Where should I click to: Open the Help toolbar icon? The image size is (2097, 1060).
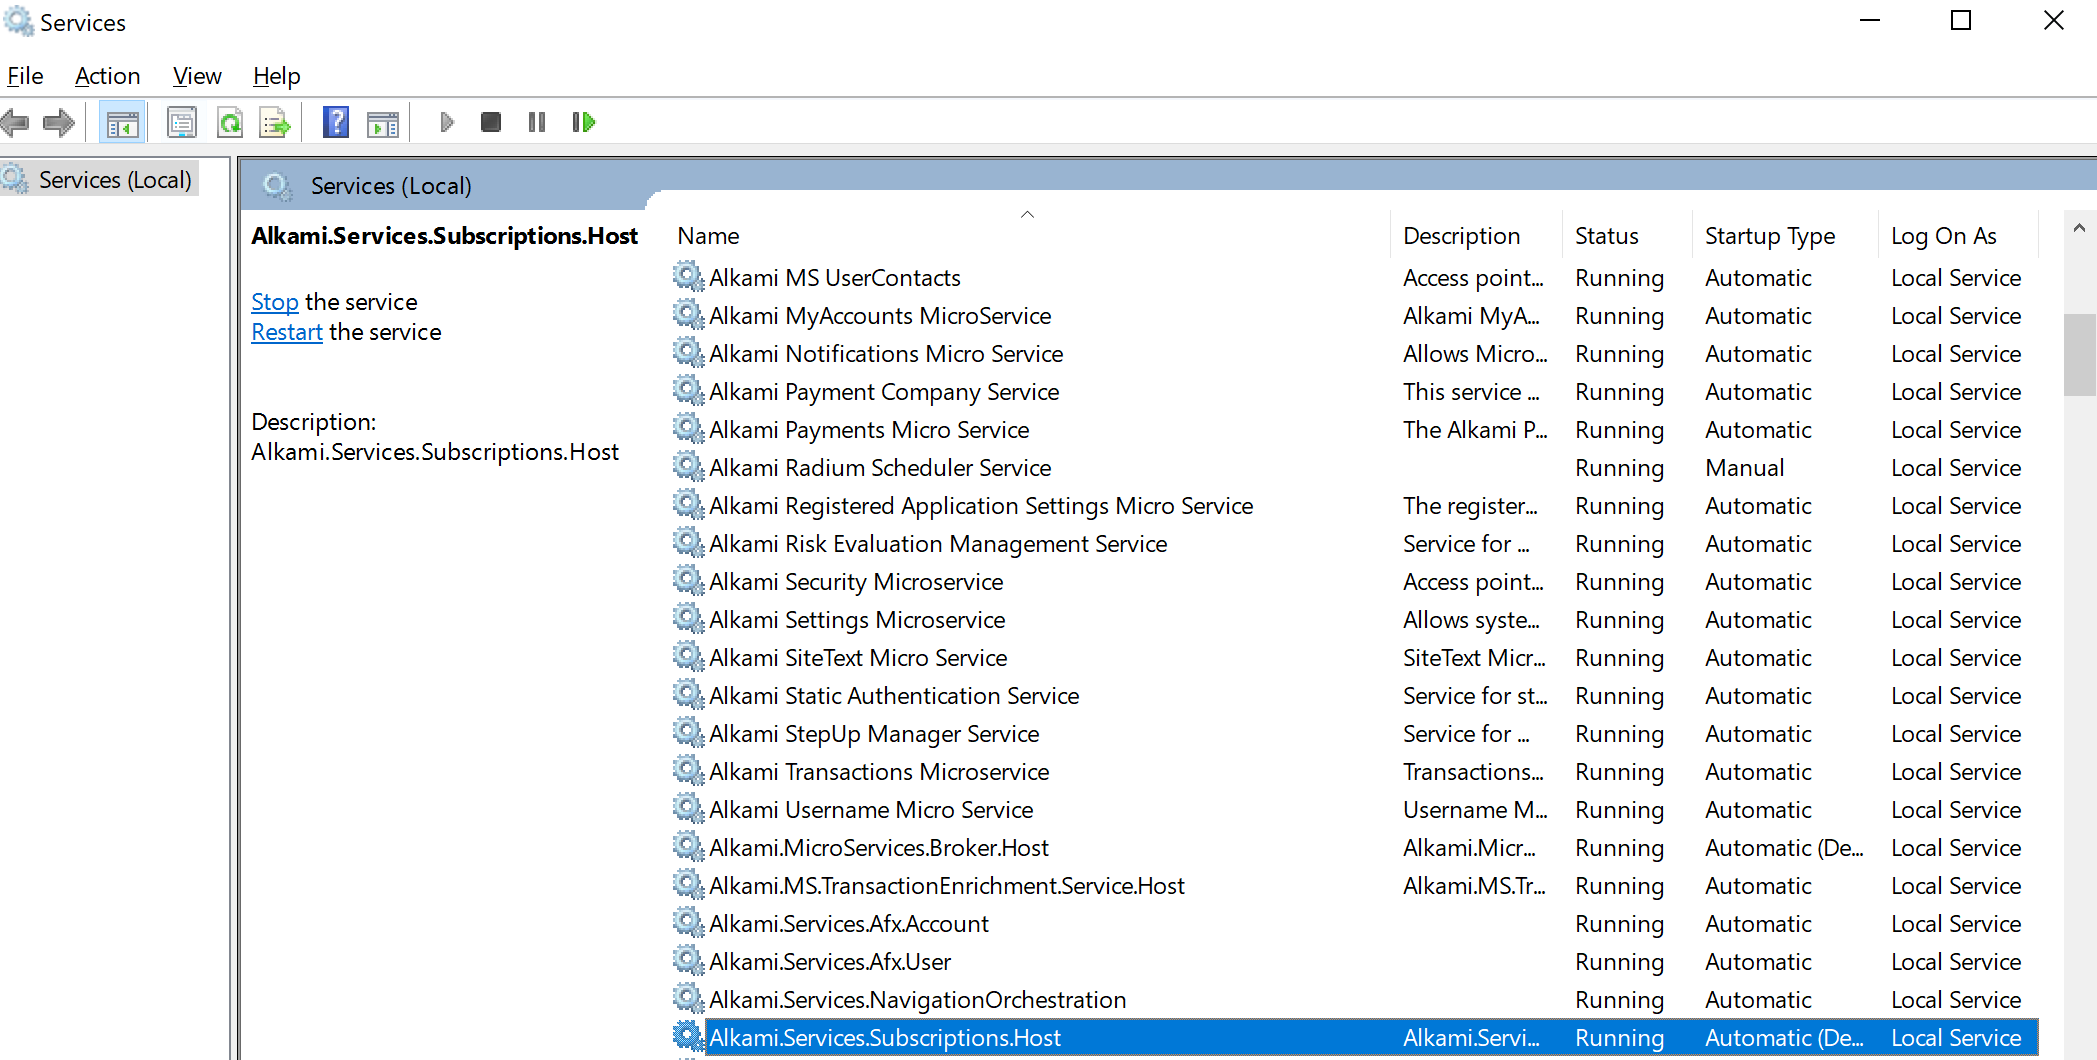(x=336, y=123)
